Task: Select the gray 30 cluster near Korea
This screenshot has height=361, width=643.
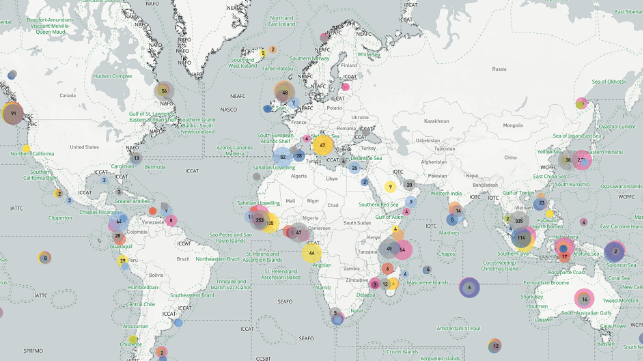Action: (568, 160)
